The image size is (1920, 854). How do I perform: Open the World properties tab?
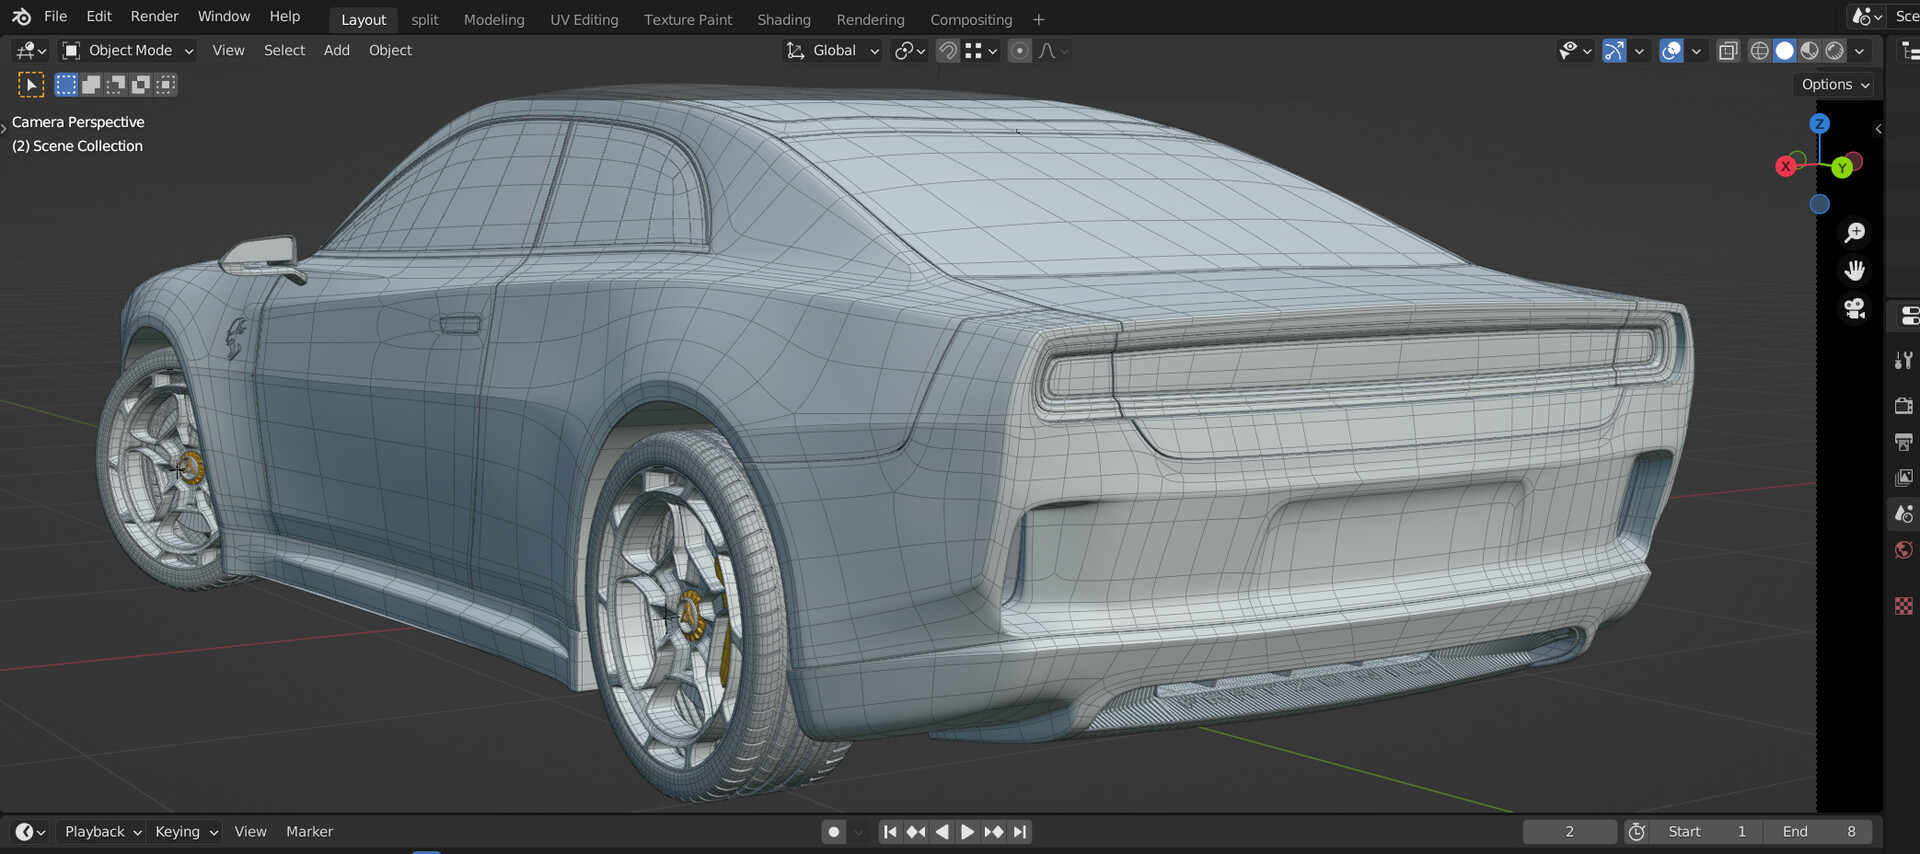[1904, 550]
